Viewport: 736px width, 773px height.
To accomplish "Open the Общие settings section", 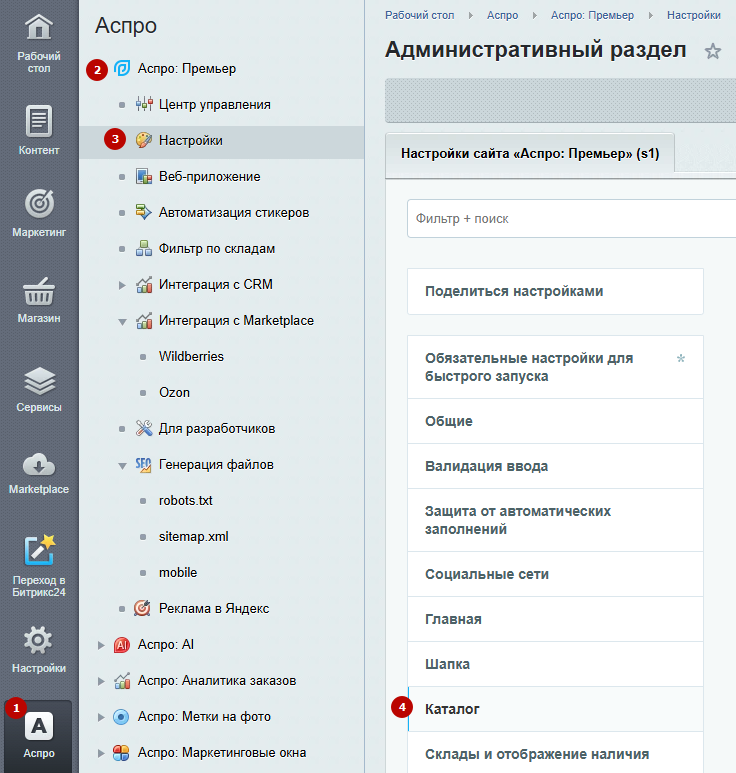I will [555, 421].
